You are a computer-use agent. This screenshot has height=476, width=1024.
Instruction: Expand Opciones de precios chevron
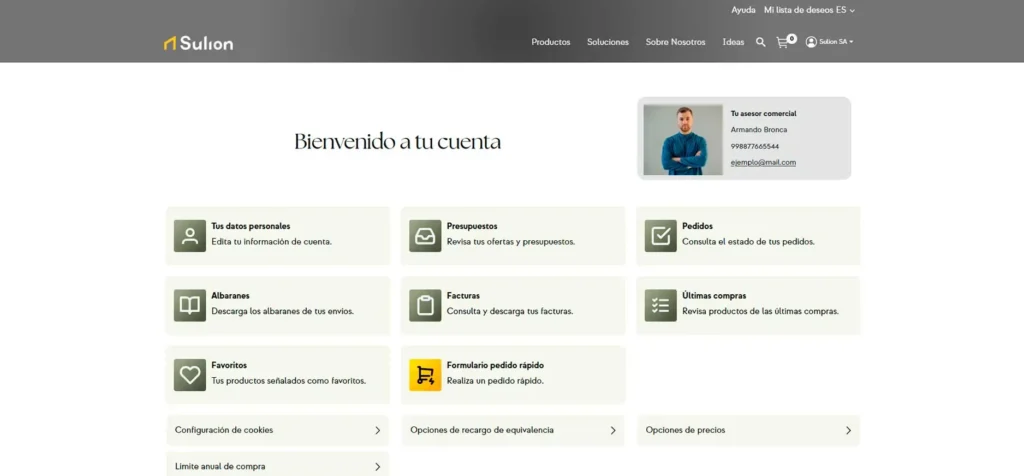(848, 430)
